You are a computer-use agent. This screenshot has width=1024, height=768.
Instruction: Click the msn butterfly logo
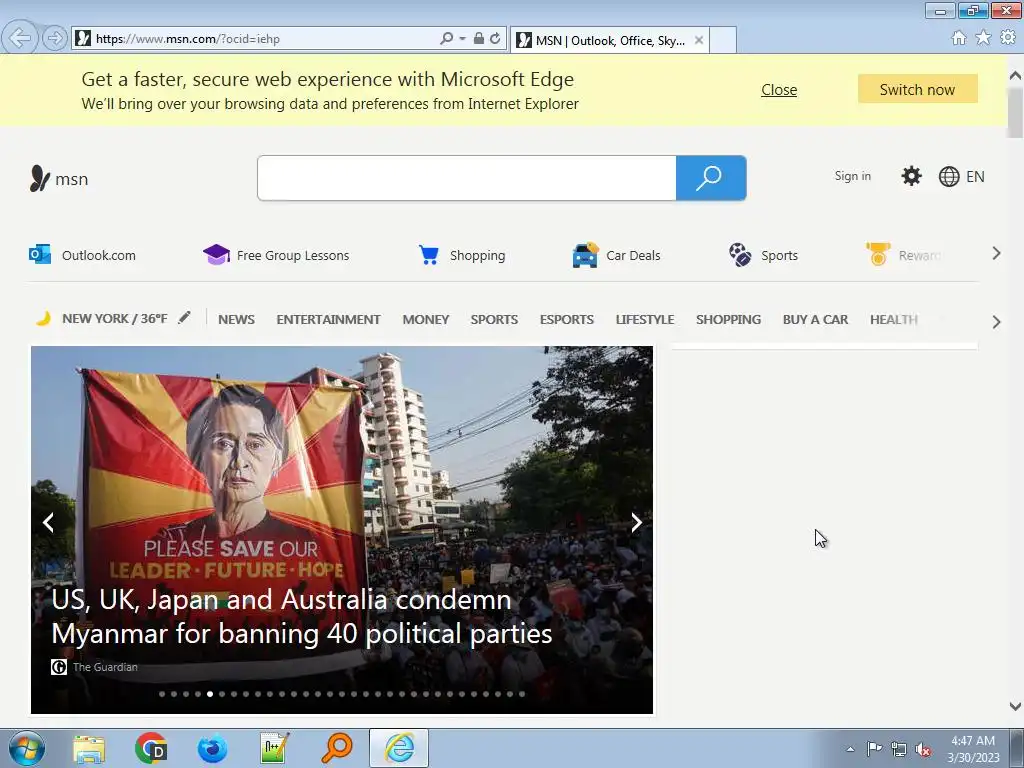tap(59, 178)
